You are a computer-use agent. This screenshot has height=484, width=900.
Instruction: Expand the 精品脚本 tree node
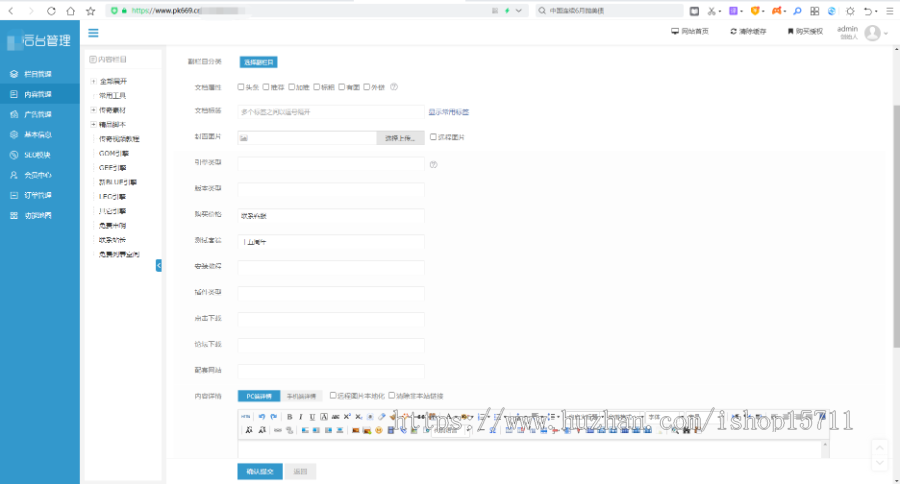pyautogui.click(x=93, y=124)
